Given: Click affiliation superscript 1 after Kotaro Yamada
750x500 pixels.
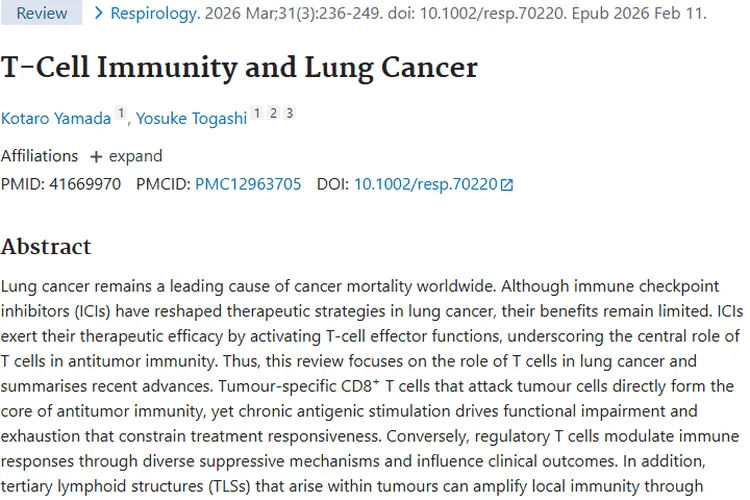Looking at the screenshot, I should click(121, 114).
